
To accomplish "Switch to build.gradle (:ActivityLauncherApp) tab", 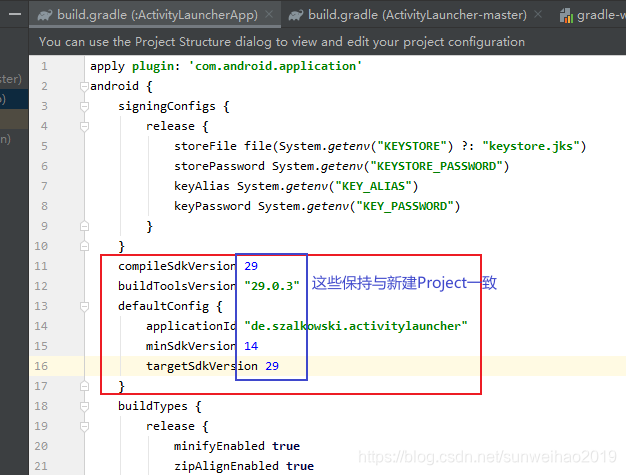I will pos(157,15).
